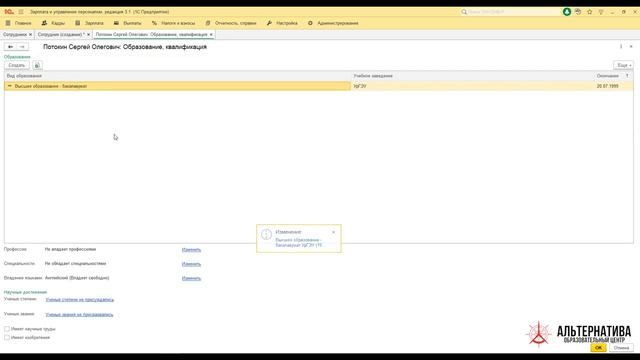Click the search magnifier icon
The image size is (640, 360).
464,12
